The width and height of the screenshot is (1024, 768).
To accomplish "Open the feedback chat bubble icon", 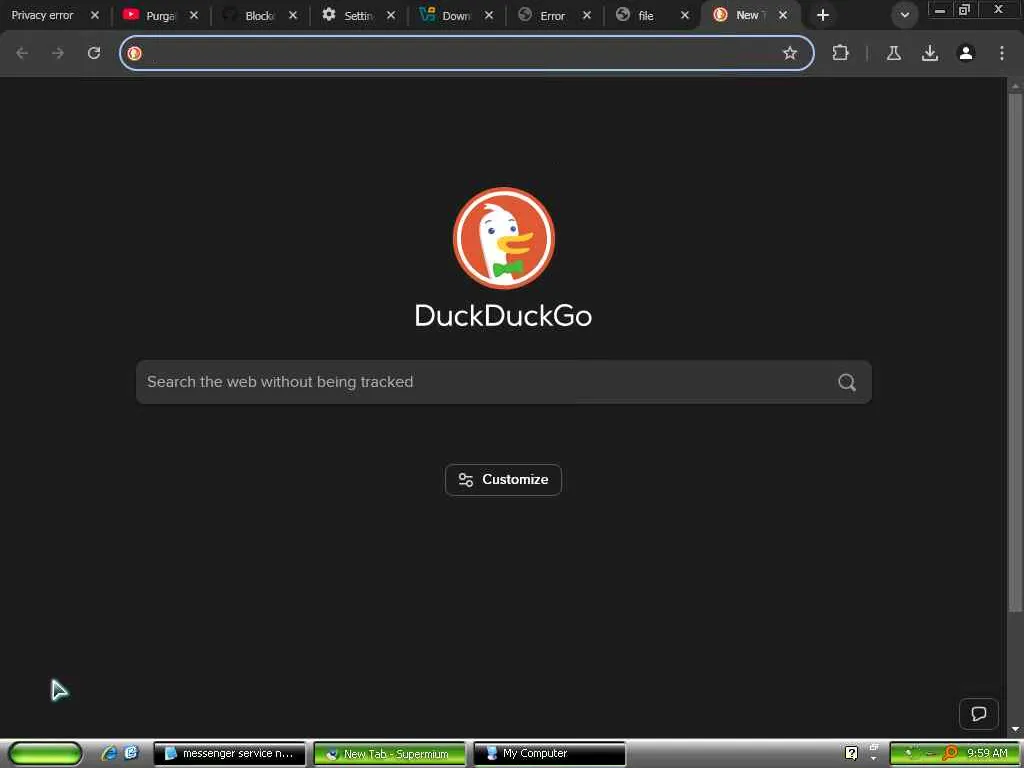I will coord(978,714).
